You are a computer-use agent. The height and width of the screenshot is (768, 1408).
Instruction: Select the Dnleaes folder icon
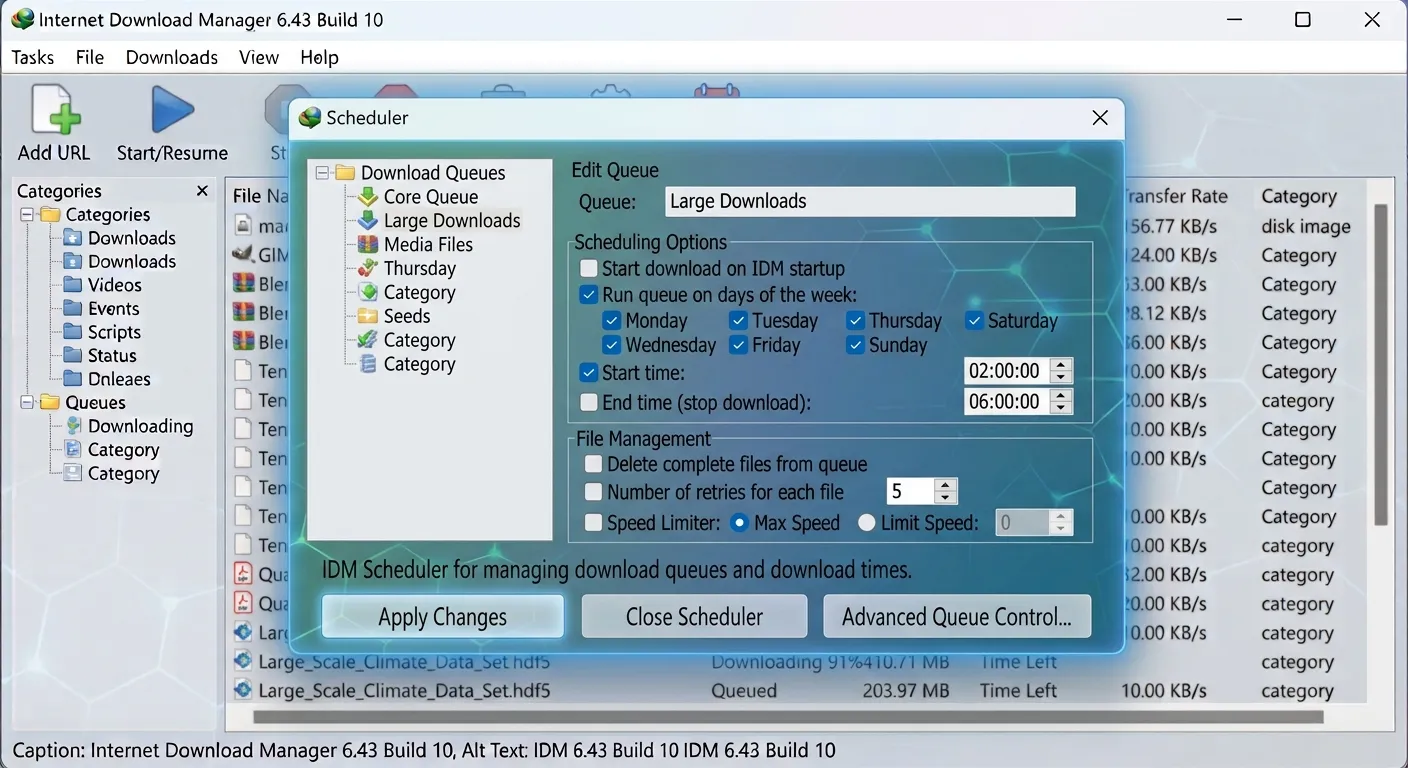[72, 379]
